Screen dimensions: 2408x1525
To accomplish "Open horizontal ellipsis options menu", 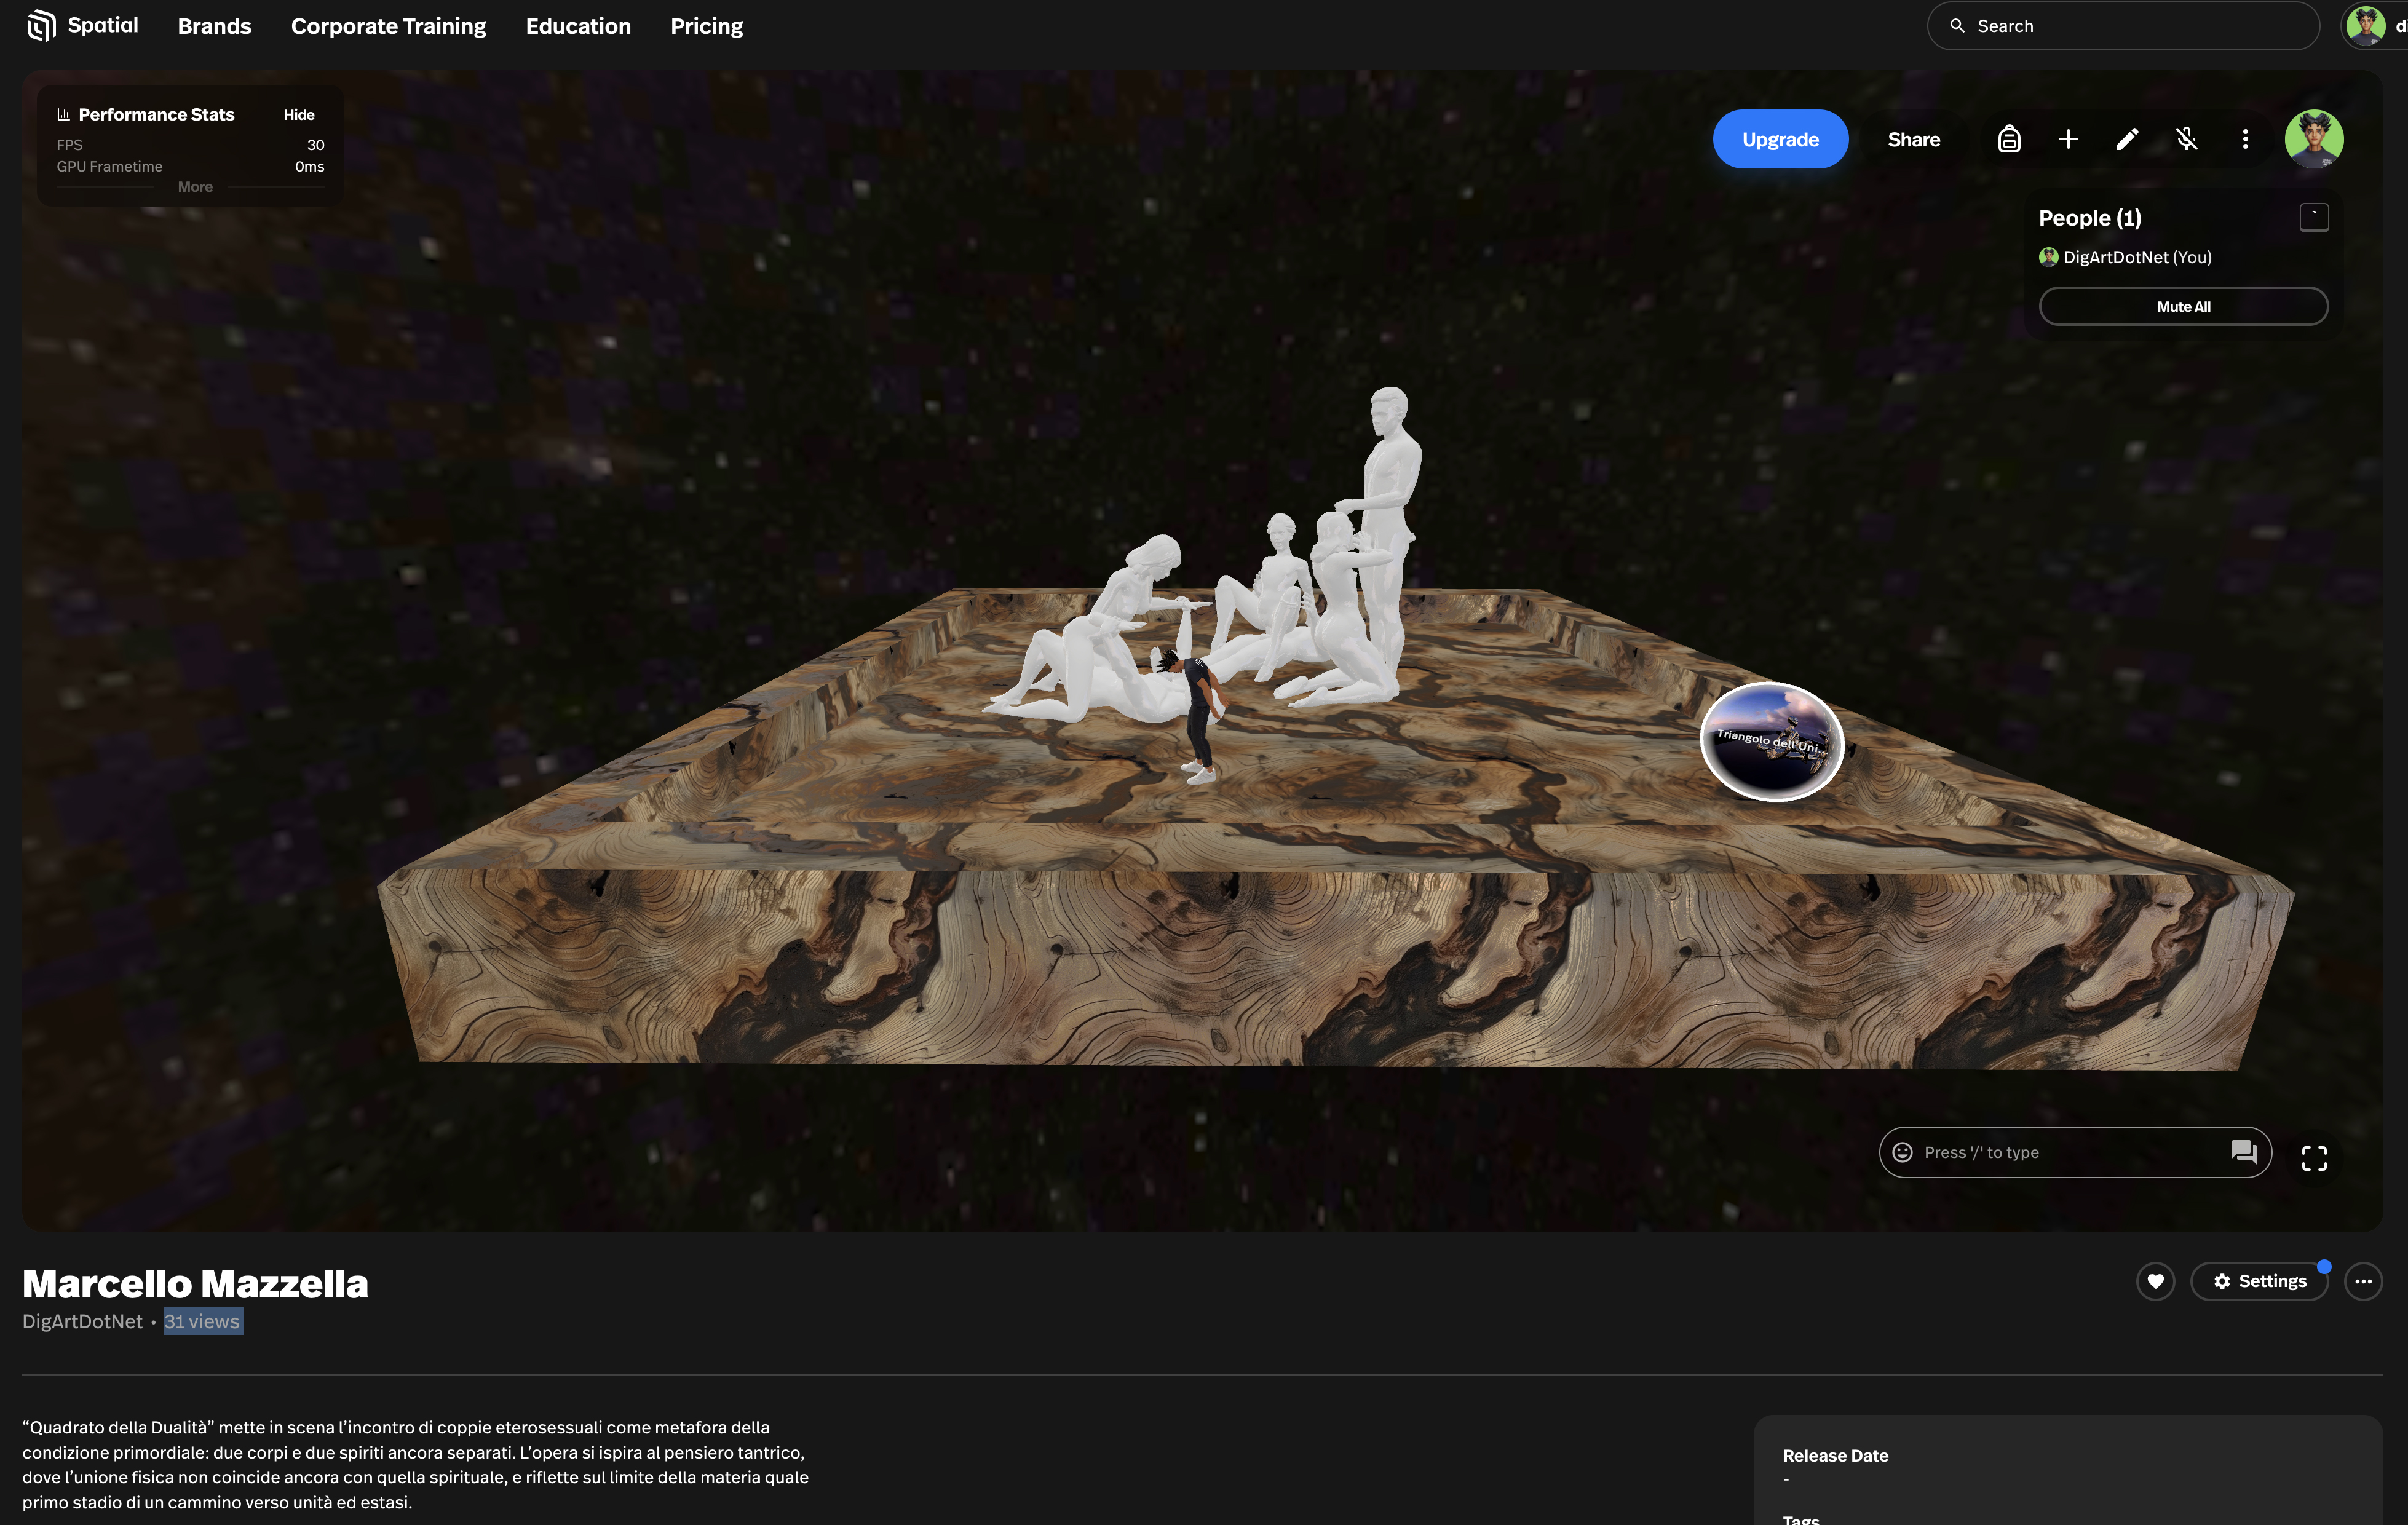I will [2363, 1281].
